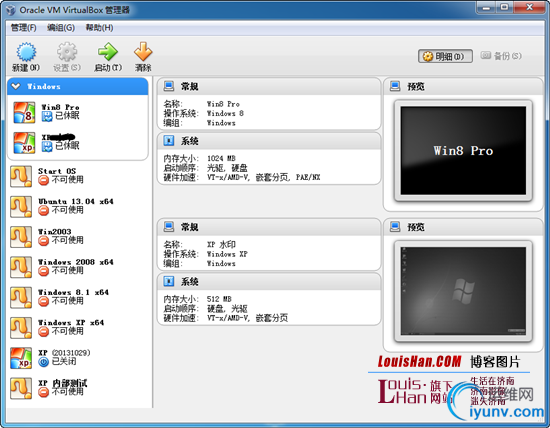Open the 帮助(H) menu
The width and height of the screenshot is (550, 428).
(99, 28)
